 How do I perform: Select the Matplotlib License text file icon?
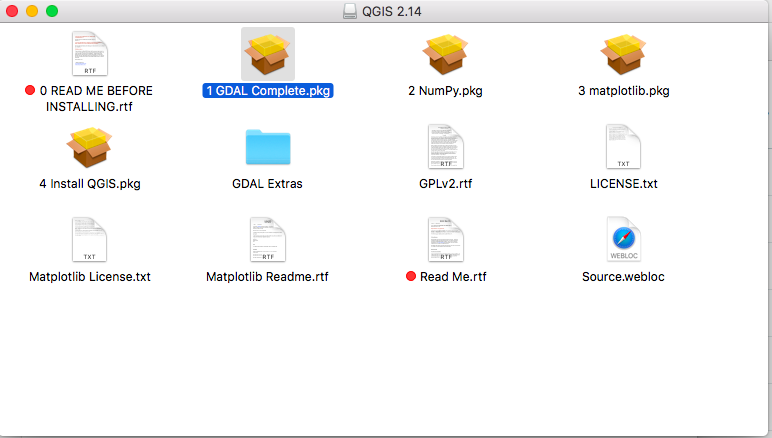click(90, 240)
